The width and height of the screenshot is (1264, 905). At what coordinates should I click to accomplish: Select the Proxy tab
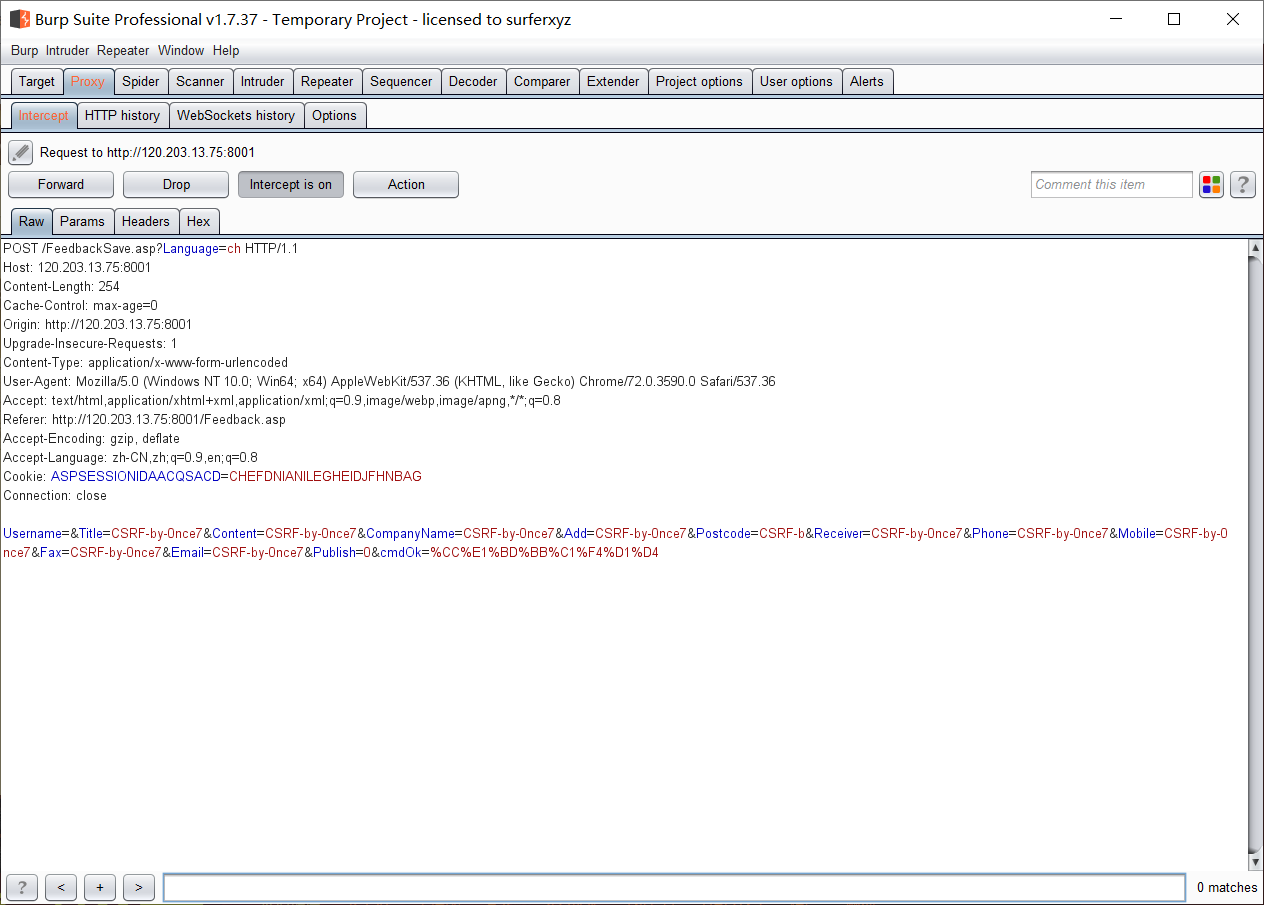click(88, 82)
